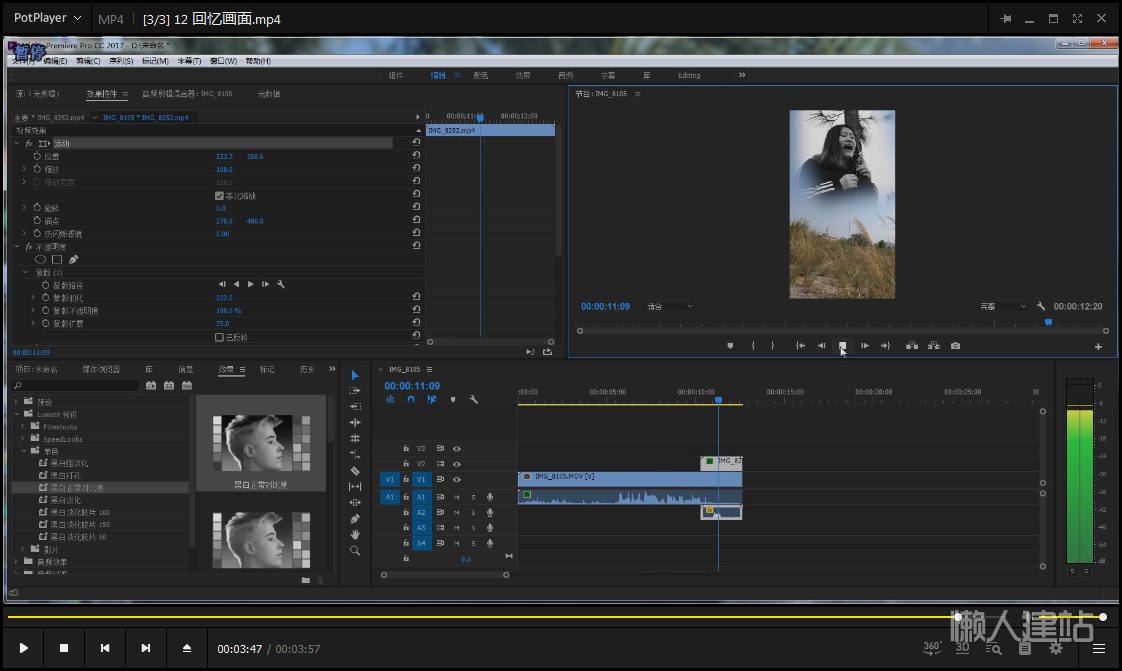
Task: Expand mask feather property
Action: tap(33, 298)
